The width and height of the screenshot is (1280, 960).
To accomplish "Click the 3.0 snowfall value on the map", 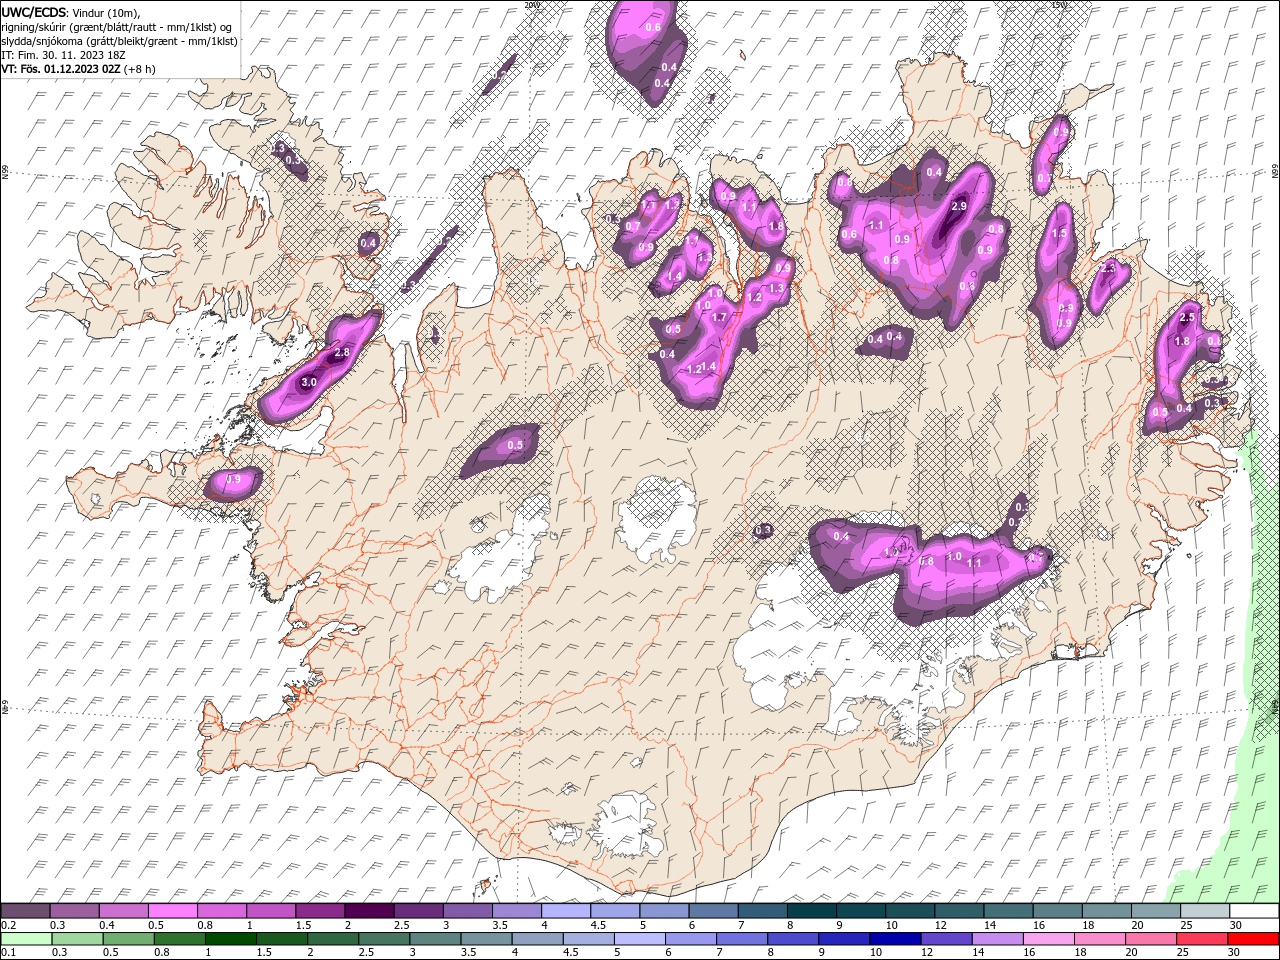I will tap(309, 382).
